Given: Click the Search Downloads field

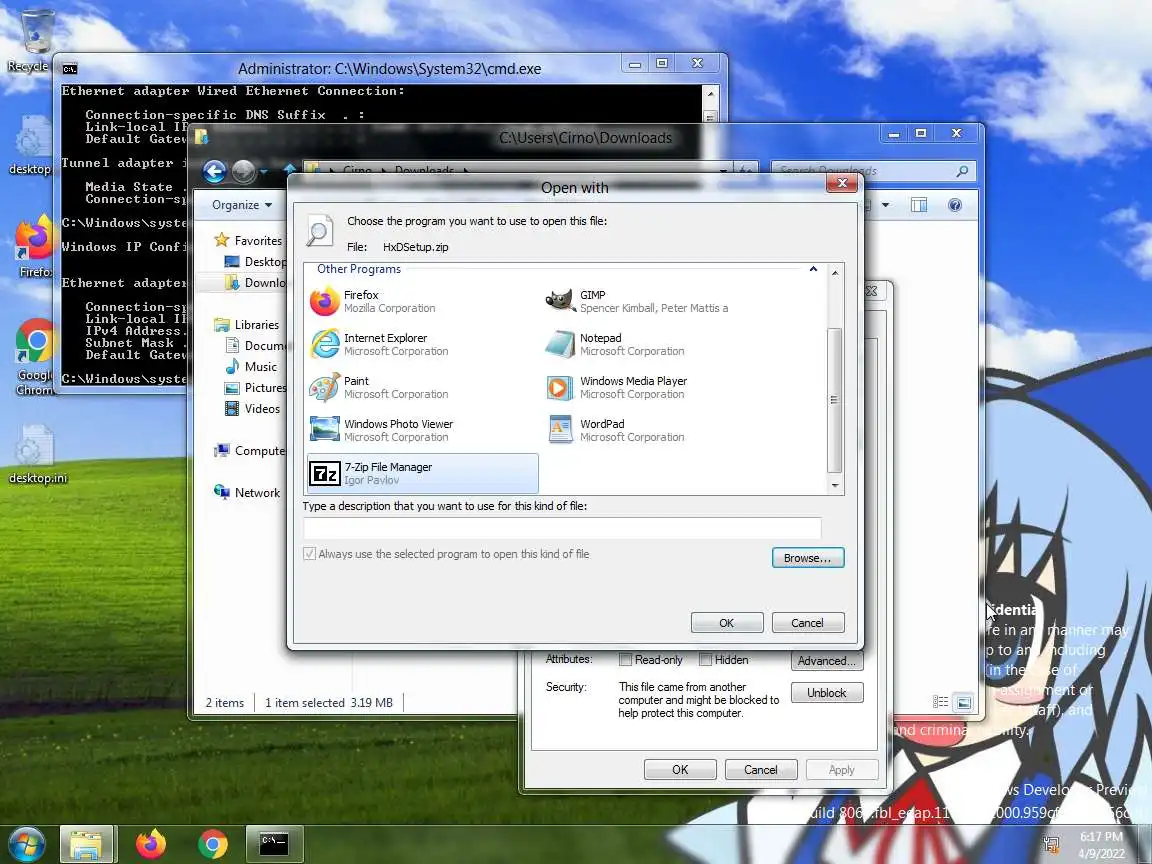Looking at the screenshot, I should click(x=873, y=171).
